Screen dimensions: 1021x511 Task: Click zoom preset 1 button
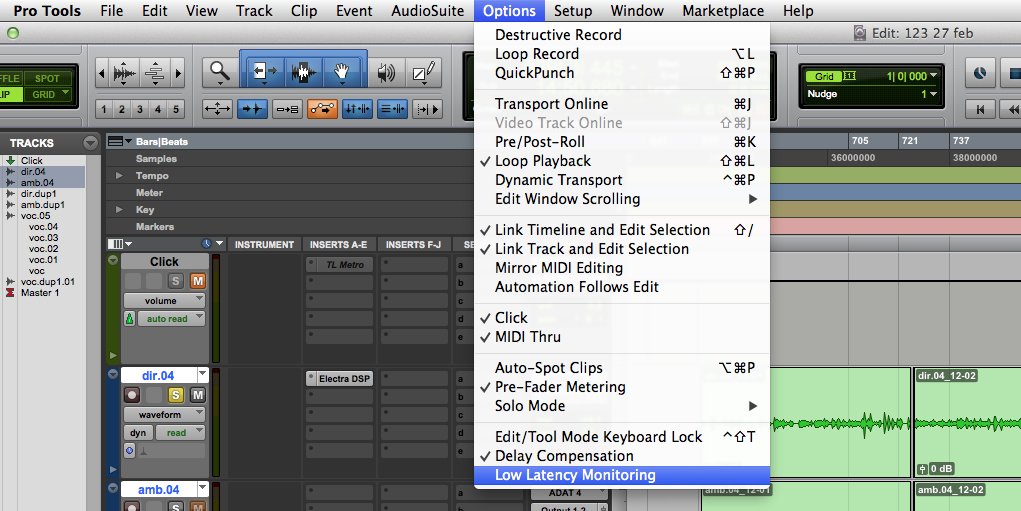104,109
